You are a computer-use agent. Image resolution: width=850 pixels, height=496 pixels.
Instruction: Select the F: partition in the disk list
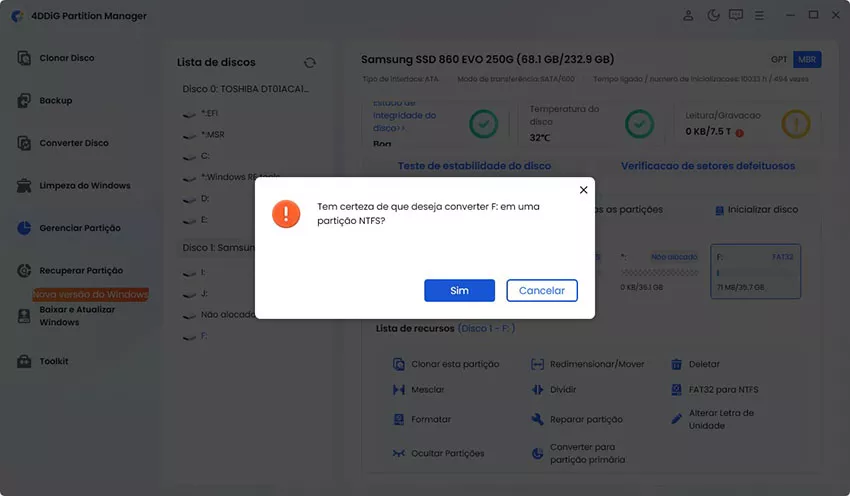(x=204, y=336)
